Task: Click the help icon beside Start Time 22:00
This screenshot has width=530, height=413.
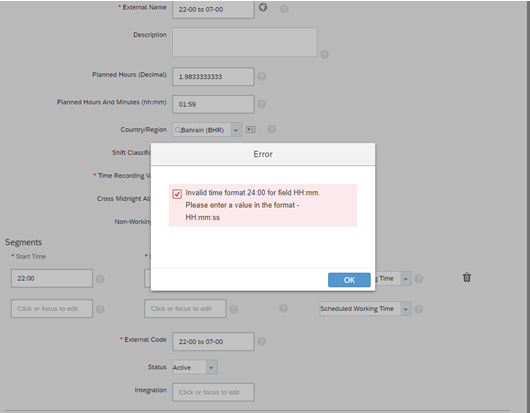Action: coord(100,279)
